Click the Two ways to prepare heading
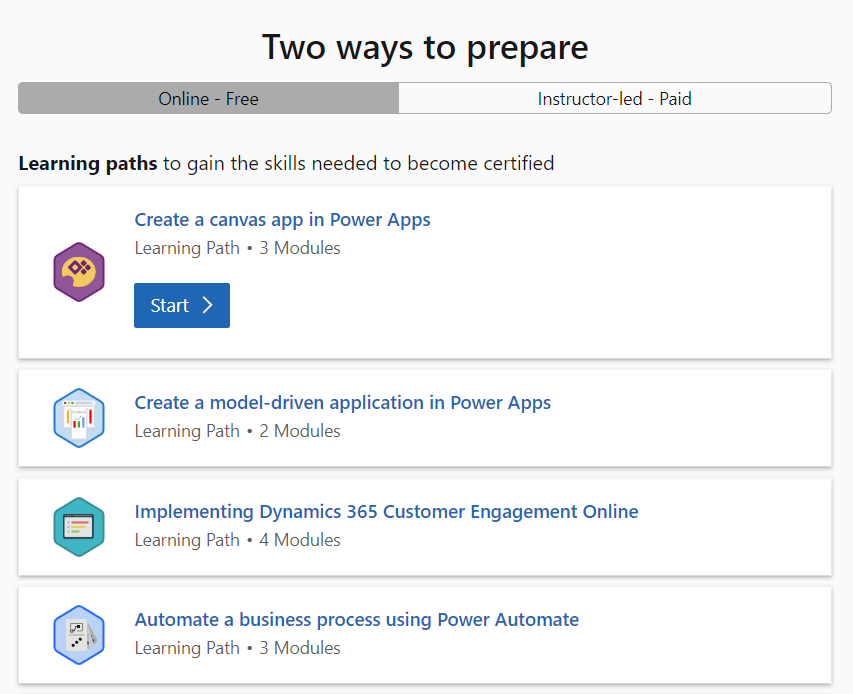The width and height of the screenshot is (853, 694). pos(425,46)
